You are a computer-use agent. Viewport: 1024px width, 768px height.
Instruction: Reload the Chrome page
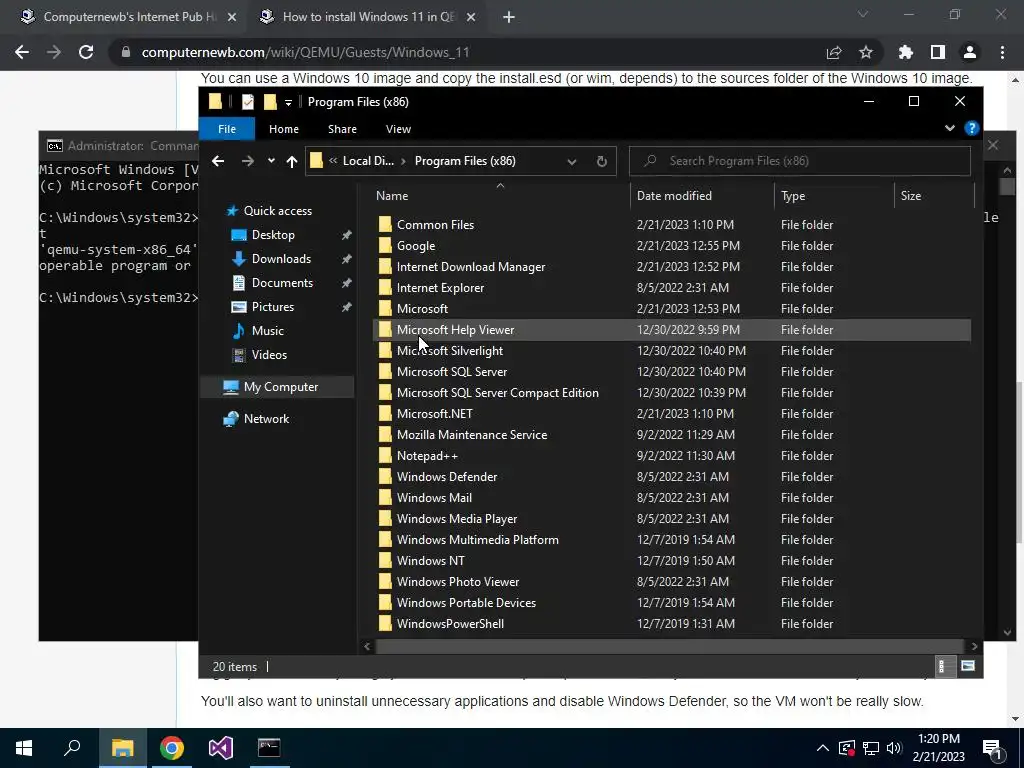pos(86,52)
